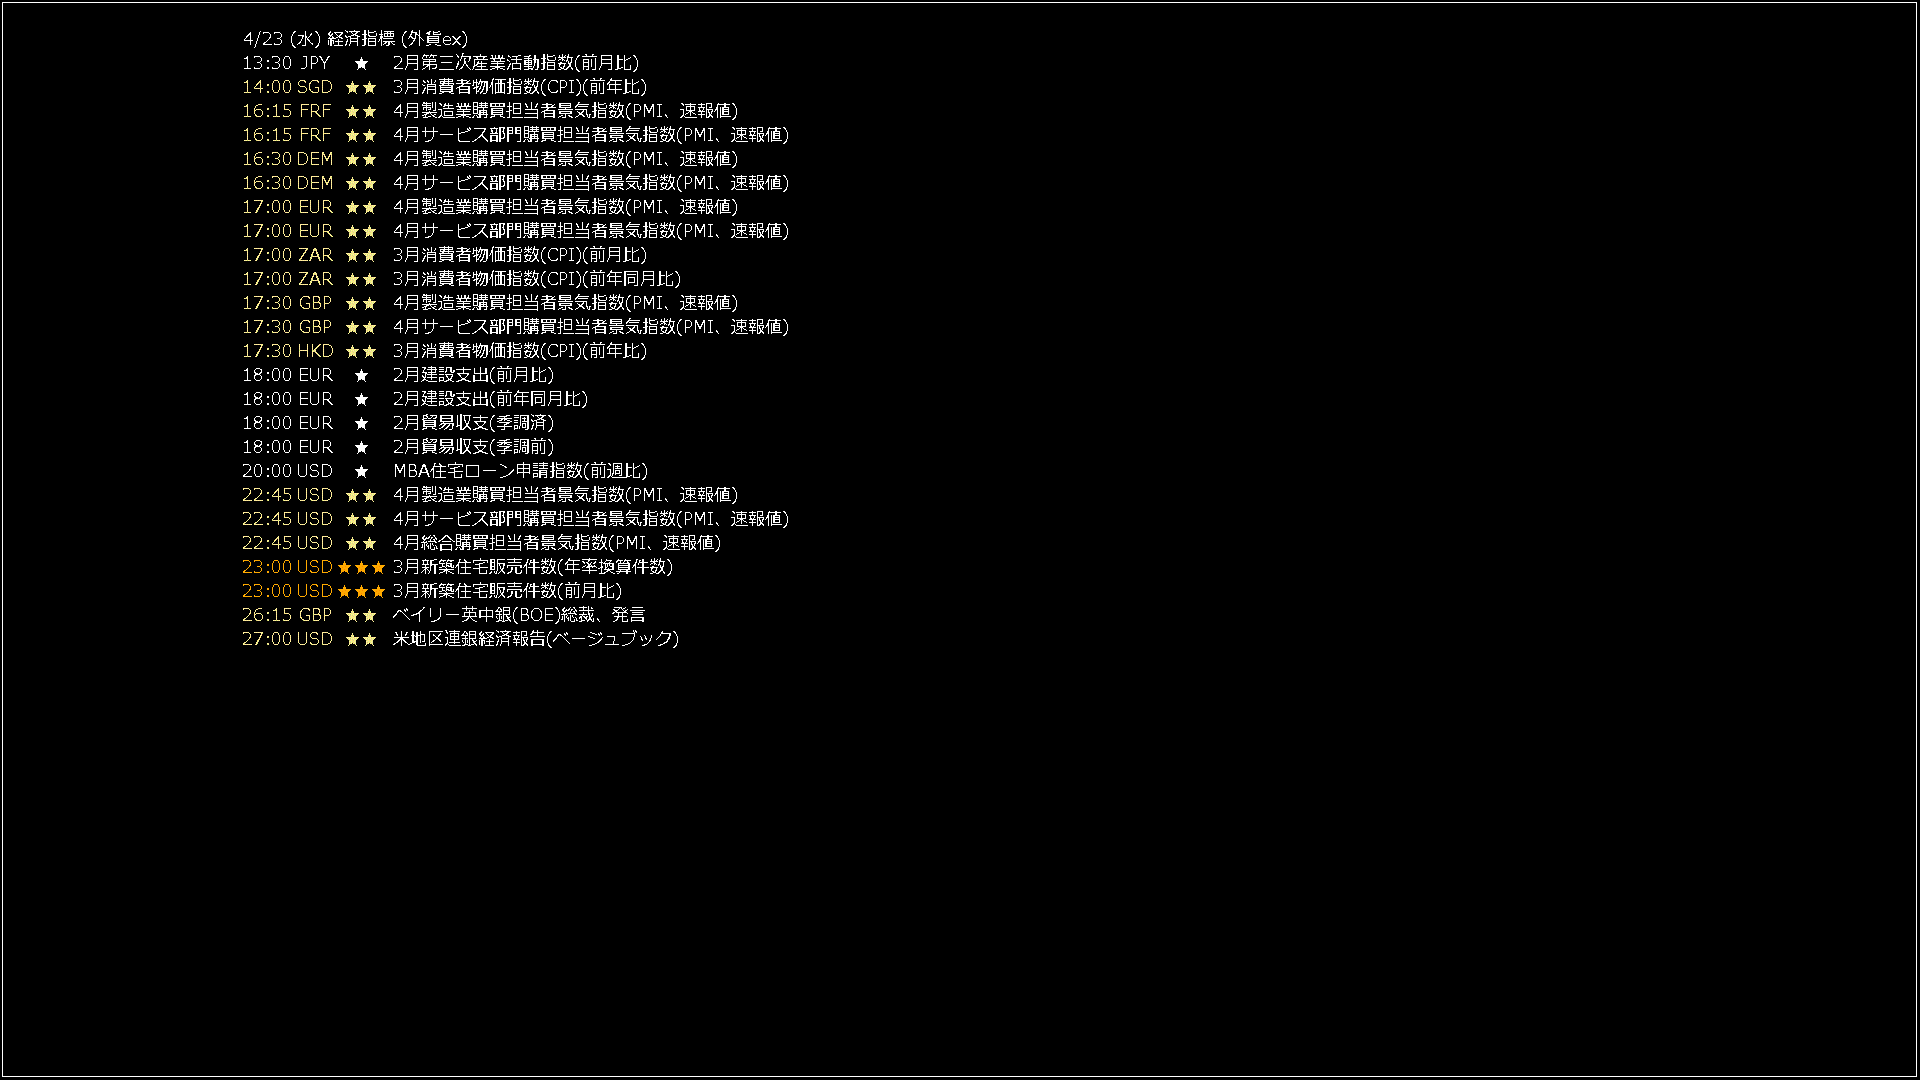Select the 13:30 JPY 第三次産業活動指数 row
Viewport: 1920px width, 1080px height.
(440, 63)
